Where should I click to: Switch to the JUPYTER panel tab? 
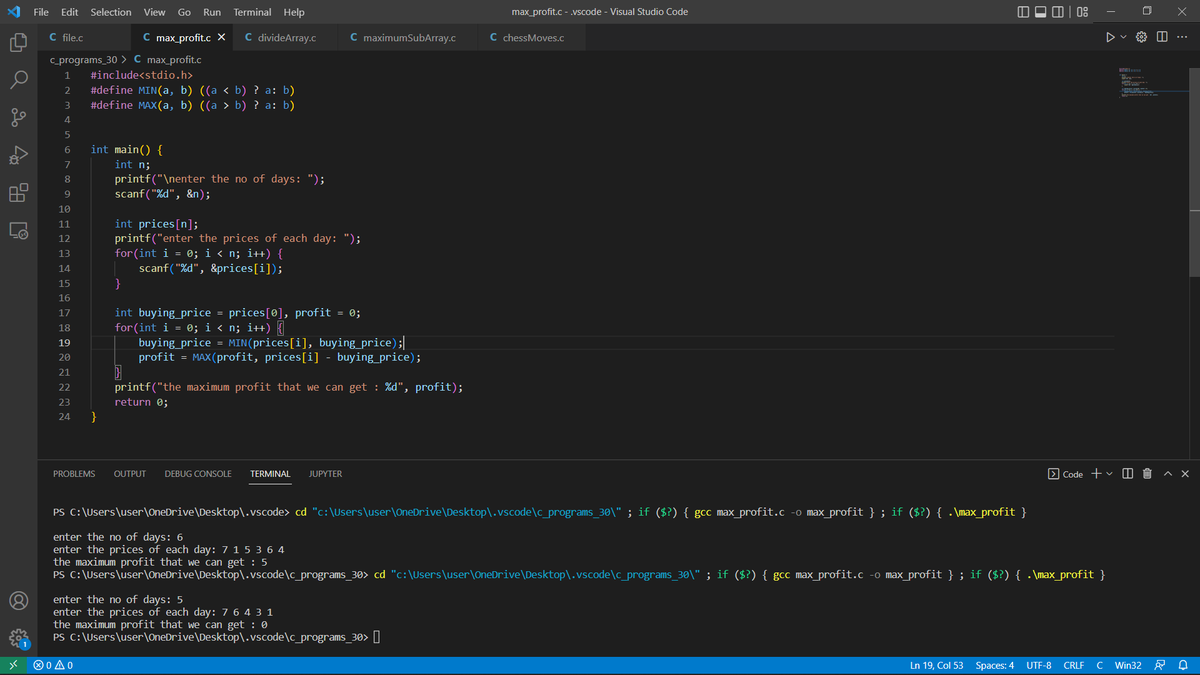coord(325,474)
